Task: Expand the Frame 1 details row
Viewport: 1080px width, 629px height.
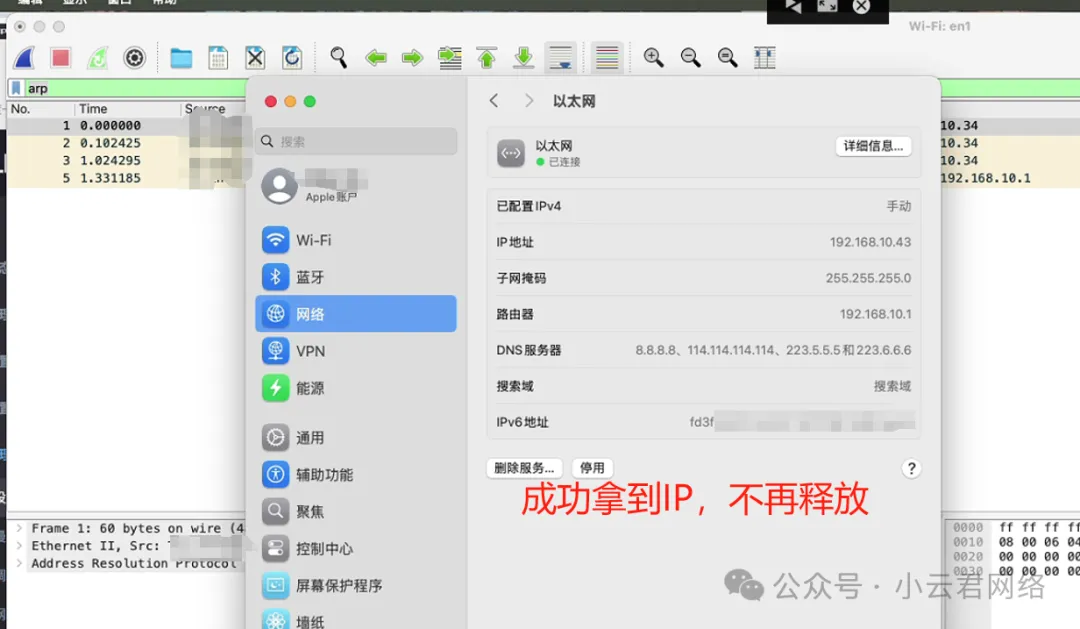Action: coord(17,528)
